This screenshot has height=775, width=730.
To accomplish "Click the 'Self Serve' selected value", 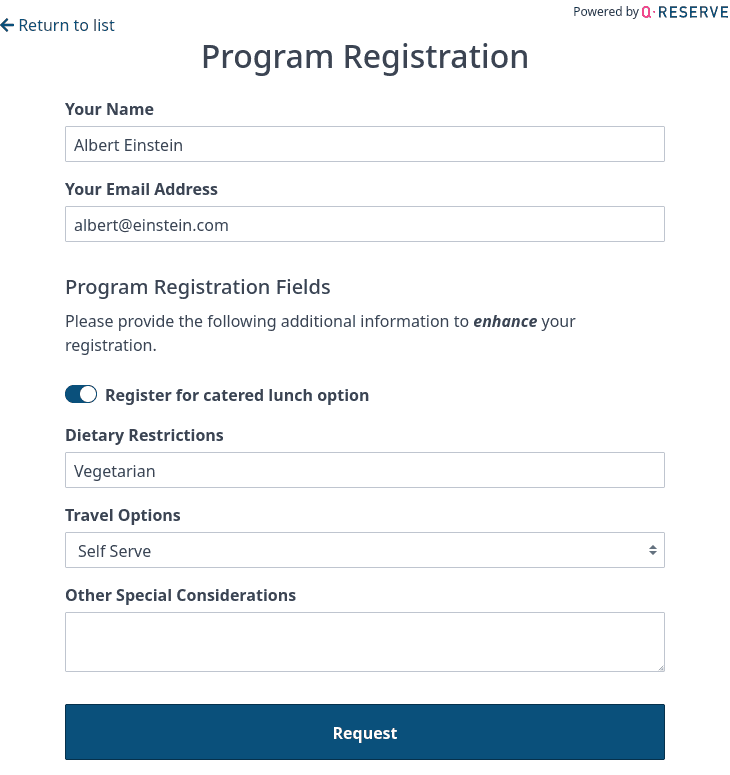I will [115, 551].
